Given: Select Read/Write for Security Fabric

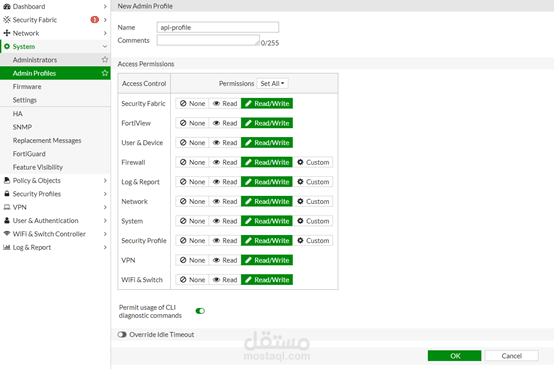Looking at the screenshot, I should pyautogui.click(x=267, y=104).
